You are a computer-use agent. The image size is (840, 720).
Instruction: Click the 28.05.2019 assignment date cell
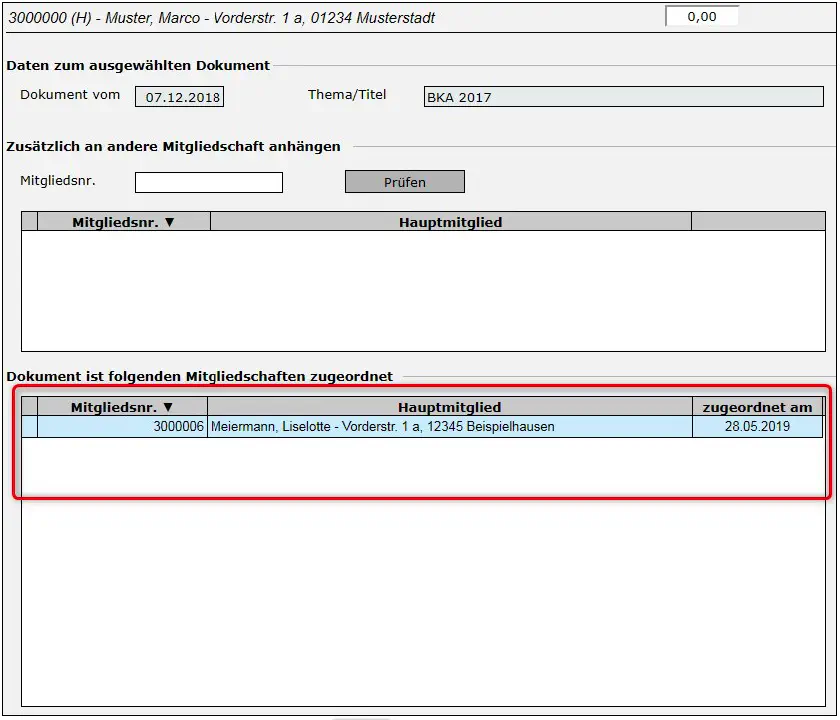tap(757, 427)
